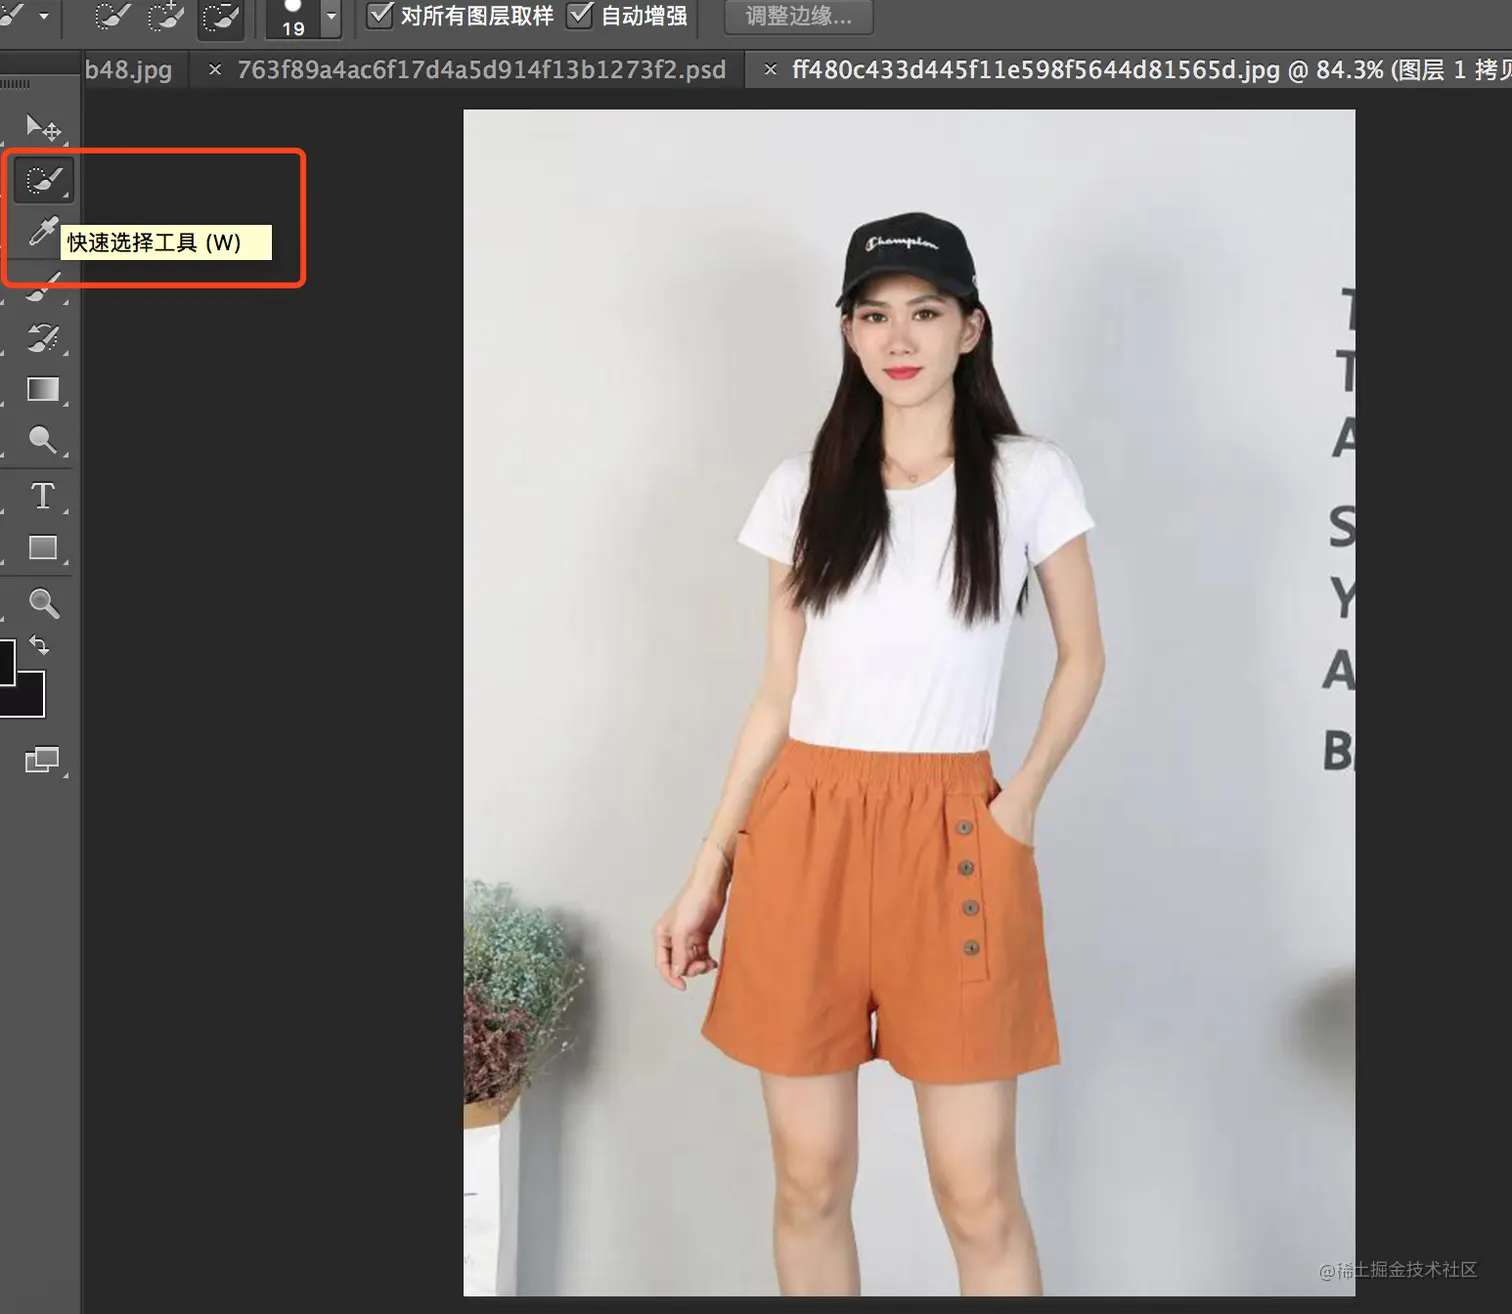Select the Eyedropper tool
Screen dimensions: 1512x1314
click(43, 231)
